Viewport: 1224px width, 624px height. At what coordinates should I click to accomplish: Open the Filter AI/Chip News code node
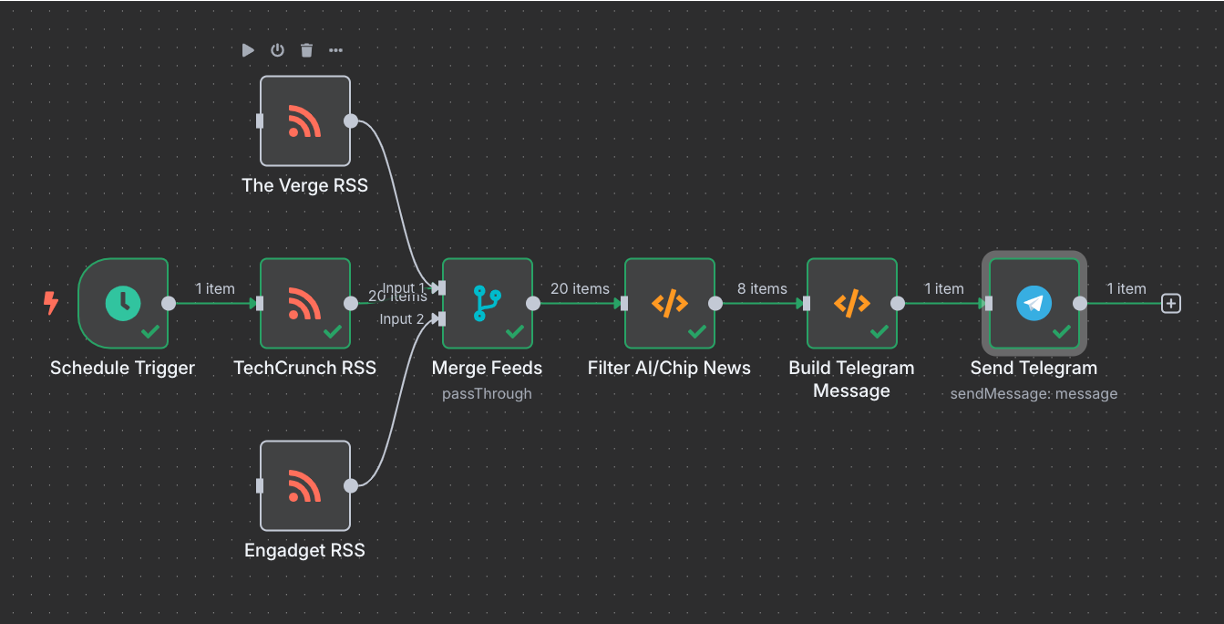(669, 303)
